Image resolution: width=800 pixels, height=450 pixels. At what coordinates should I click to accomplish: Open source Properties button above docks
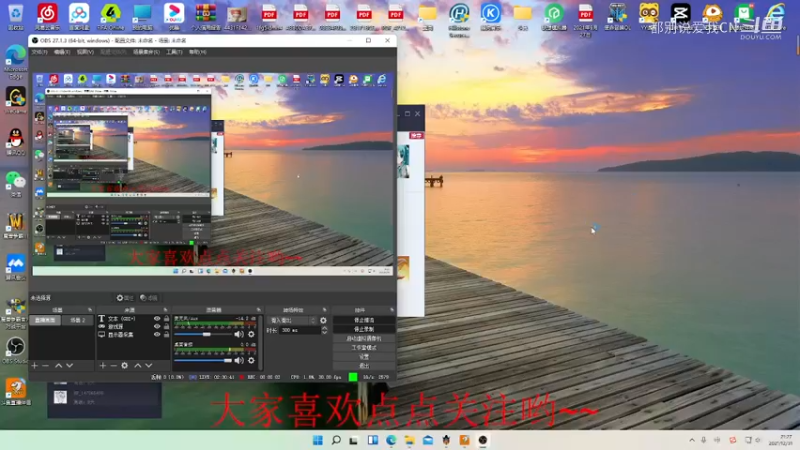click(x=125, y=298)
